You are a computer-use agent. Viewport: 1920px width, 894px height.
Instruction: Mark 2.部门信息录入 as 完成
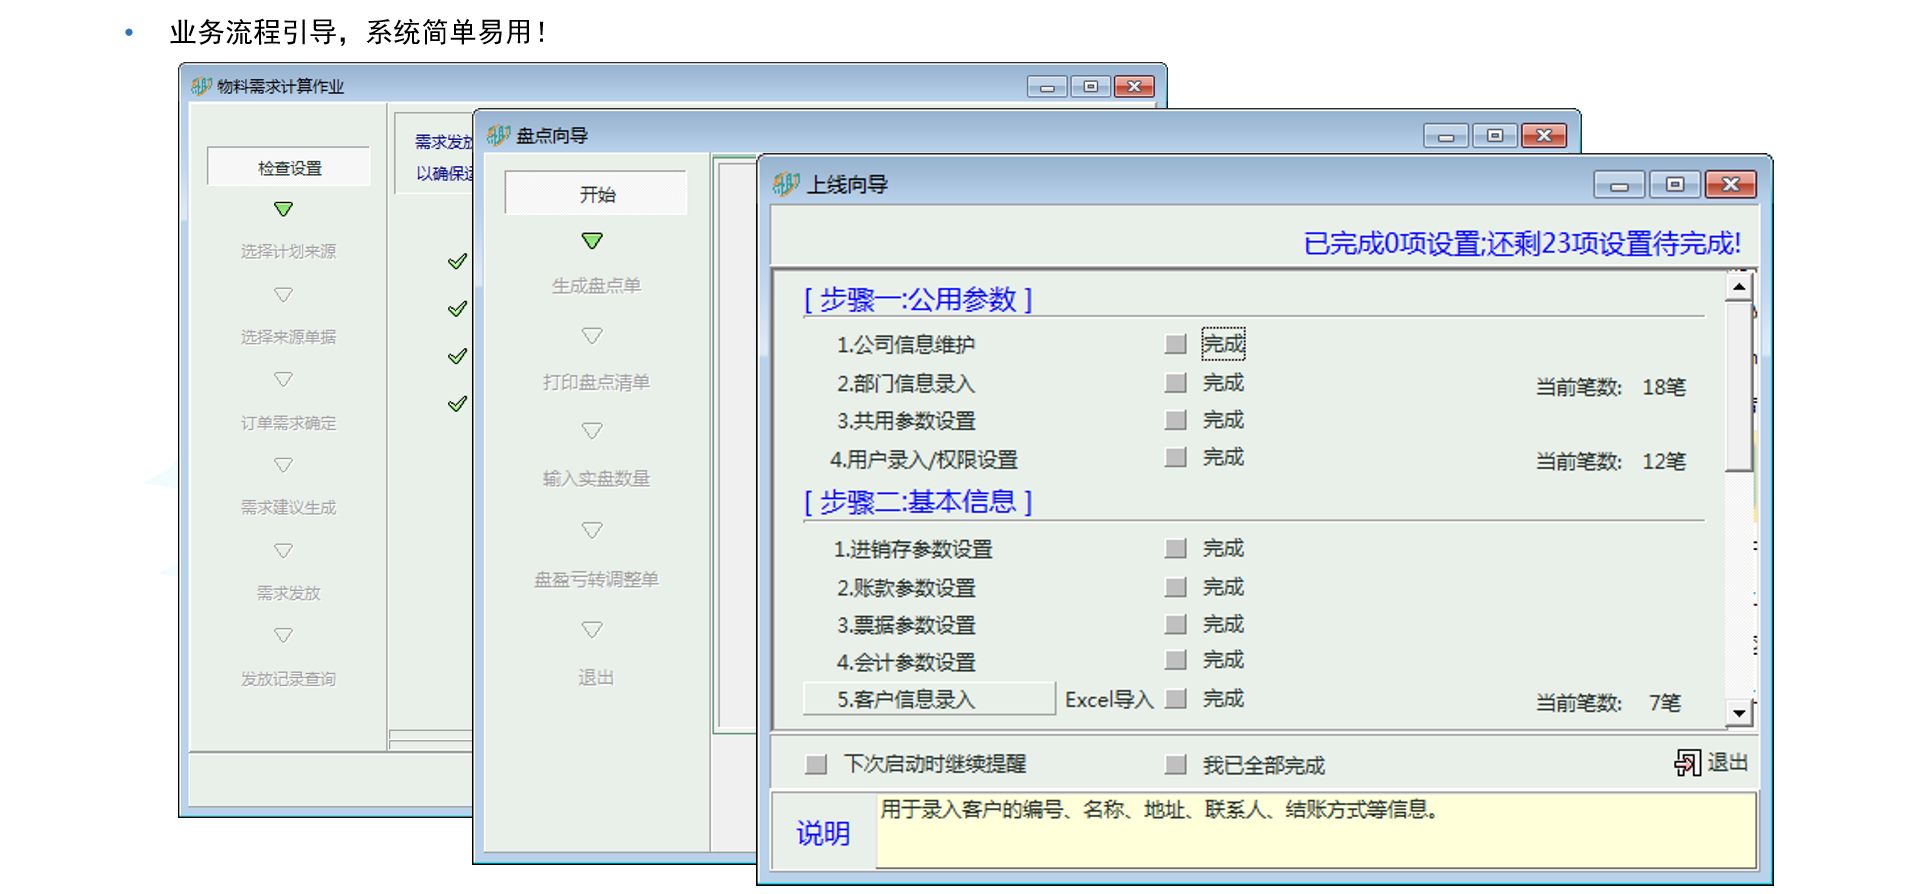click(1176, 383)
